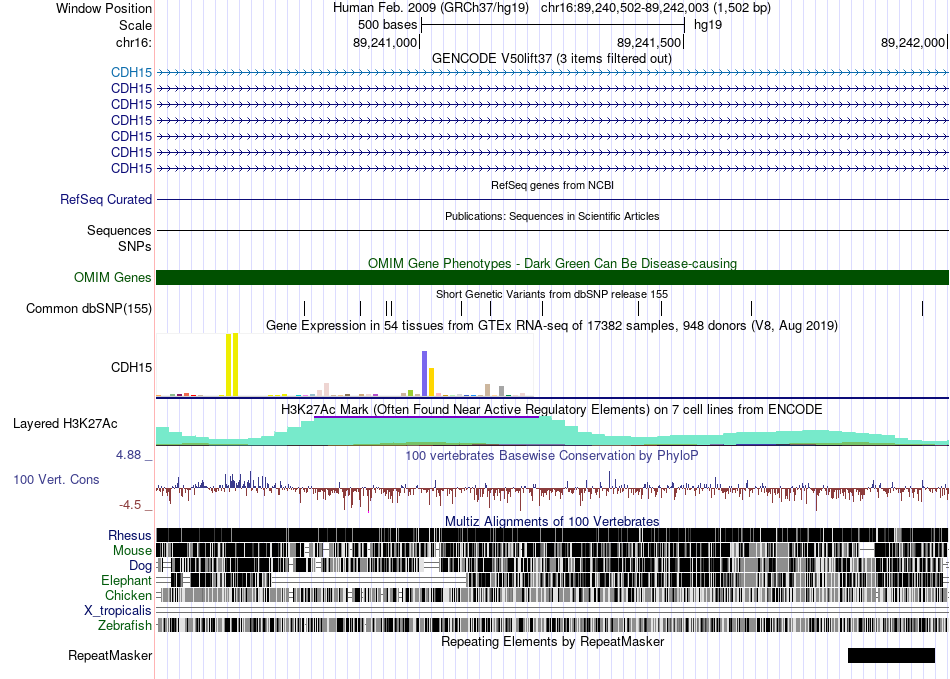Click the '500 bases' scale label
This screenshot has height=679, width=950.
(388, 25)
